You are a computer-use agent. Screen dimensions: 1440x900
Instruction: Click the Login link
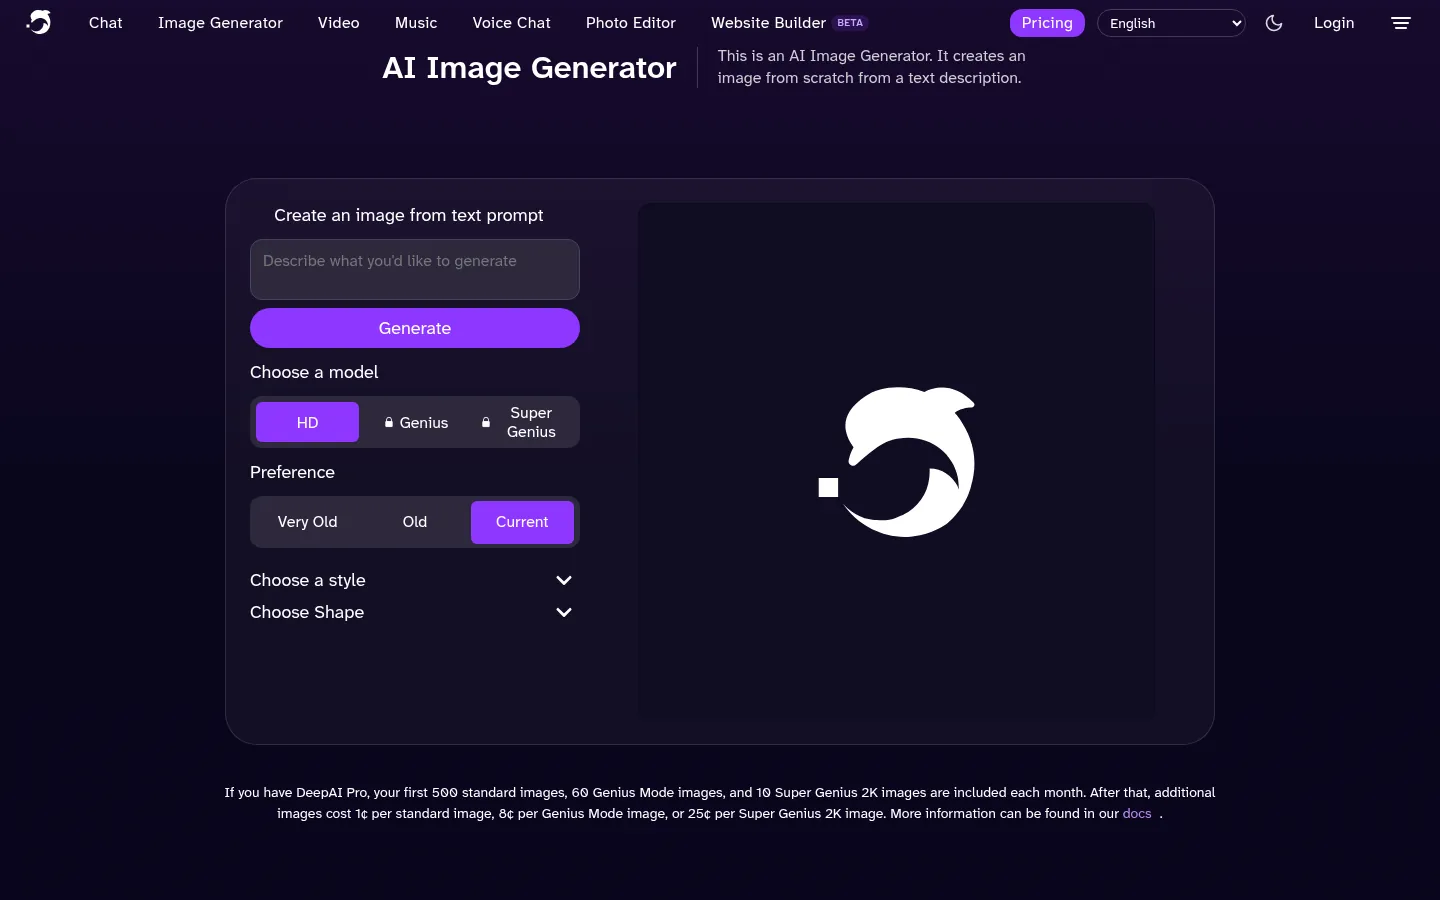[1334, 23]
